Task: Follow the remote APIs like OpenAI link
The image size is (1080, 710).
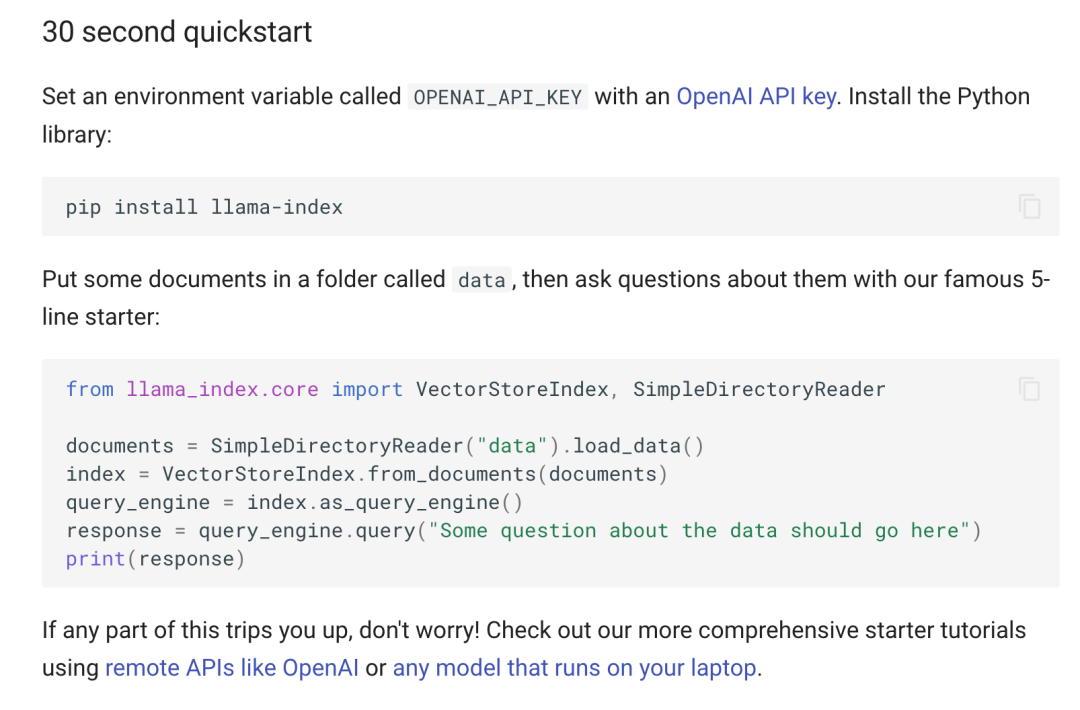Action: [232, 667]
